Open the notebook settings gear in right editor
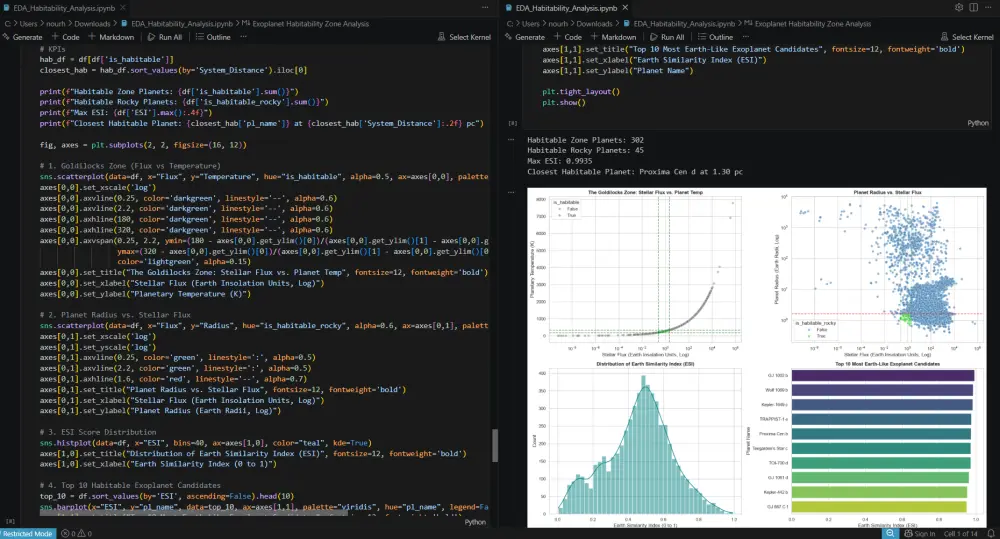Image resolution: width=1000 pixels, height=539 pixels. tap(959, 8)
